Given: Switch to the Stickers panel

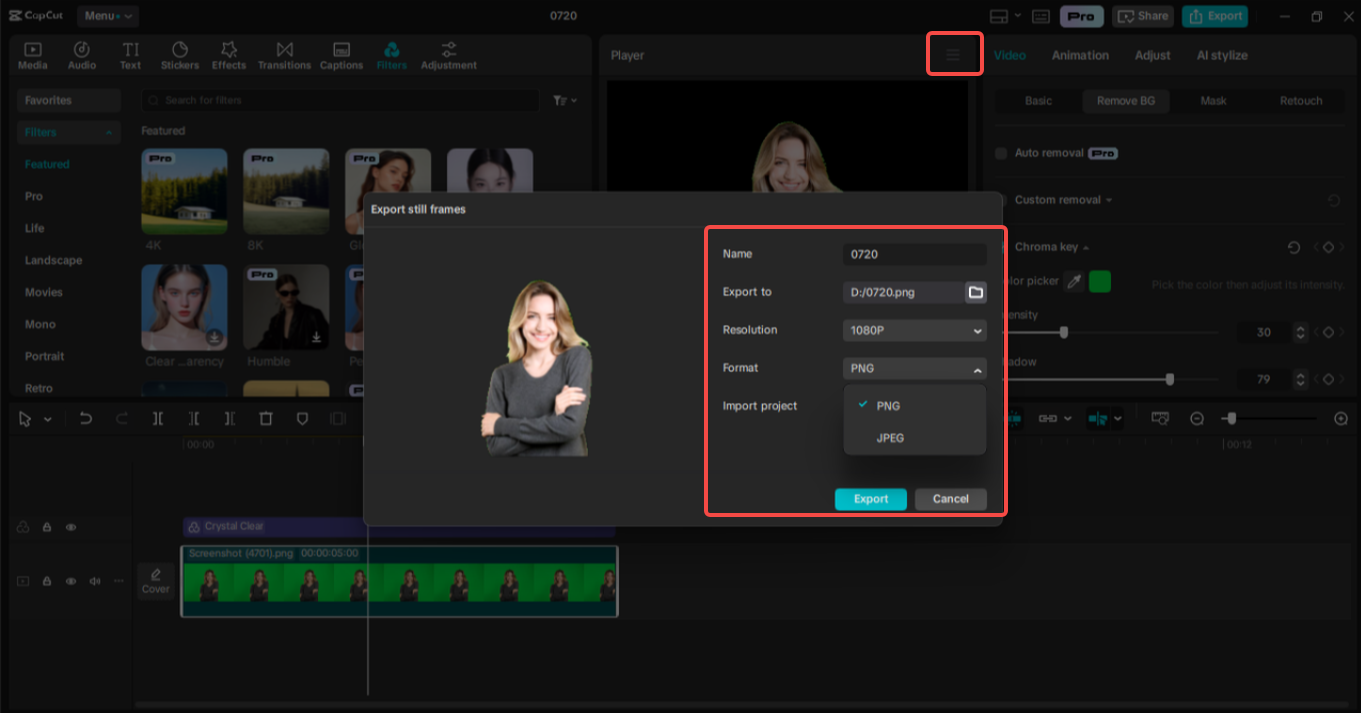Looking at the screenshot, I should tap(180, 54).
